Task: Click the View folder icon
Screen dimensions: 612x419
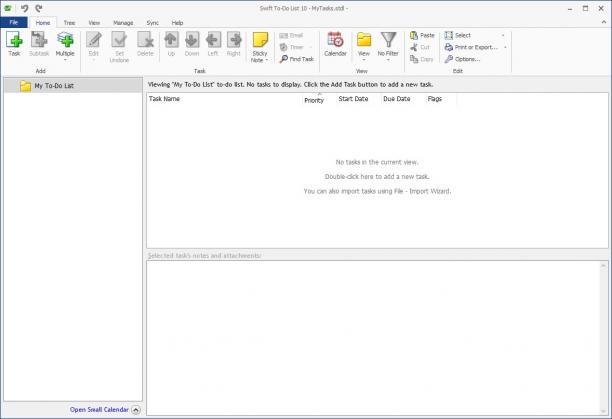Action: [x=364, y=40]
